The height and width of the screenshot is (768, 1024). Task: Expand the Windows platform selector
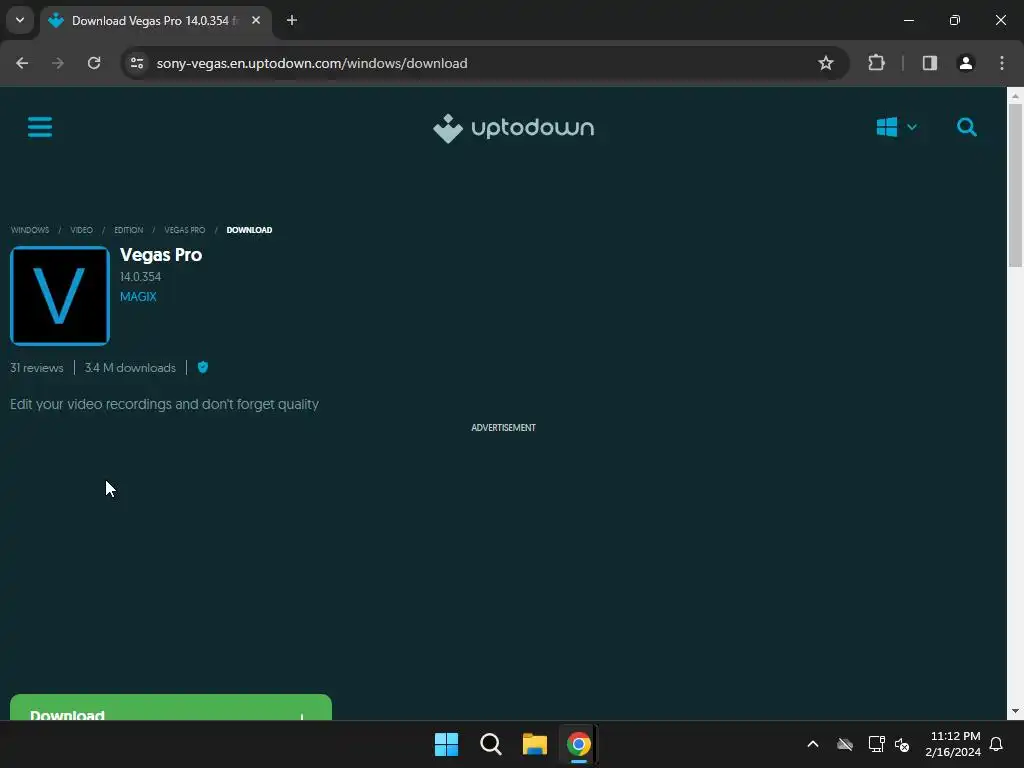pyautogui.click(x=897, y=127)
